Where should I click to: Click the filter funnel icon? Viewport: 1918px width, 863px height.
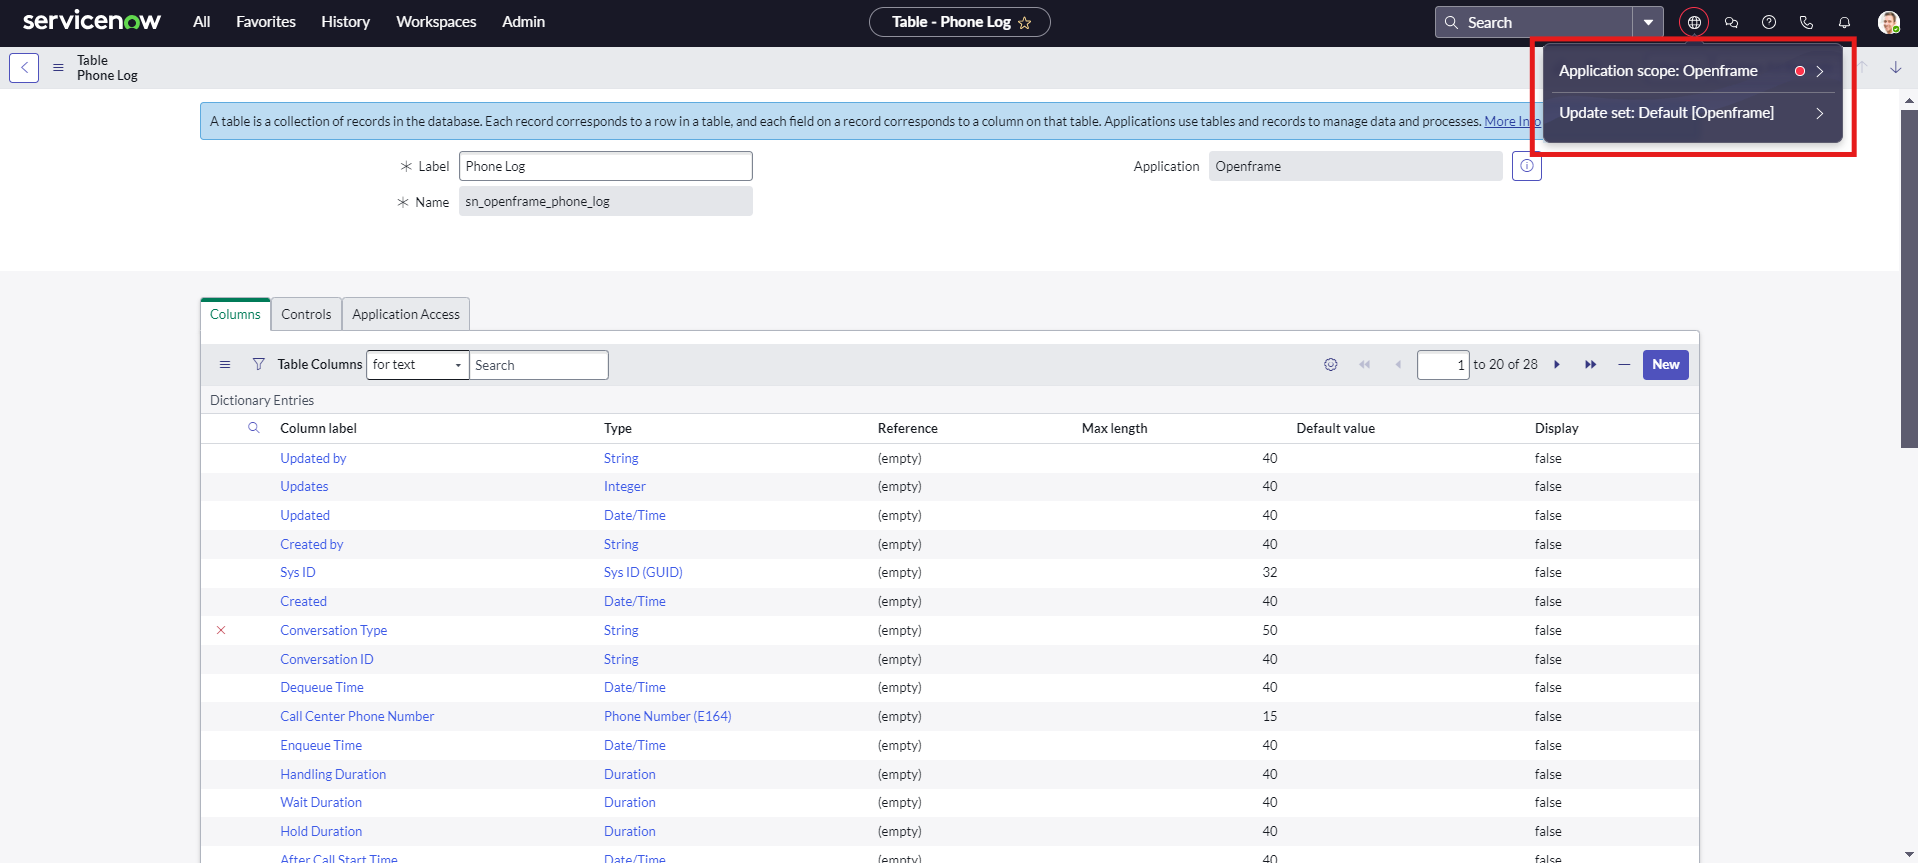pyautogui.click(x=258, y=365)
